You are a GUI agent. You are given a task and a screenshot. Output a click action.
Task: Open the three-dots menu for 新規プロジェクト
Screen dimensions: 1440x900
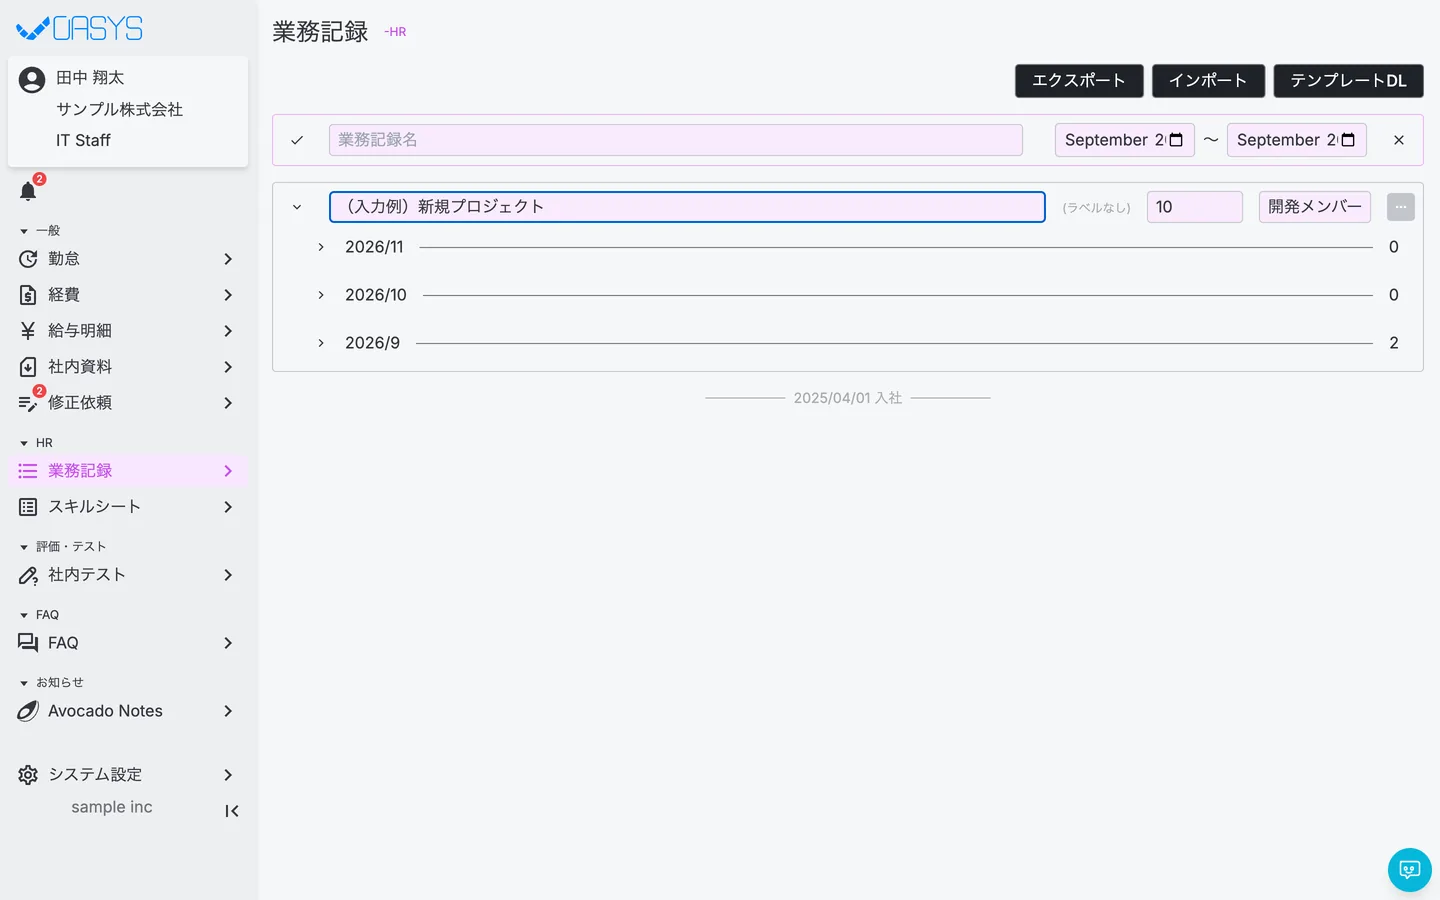1401,207
